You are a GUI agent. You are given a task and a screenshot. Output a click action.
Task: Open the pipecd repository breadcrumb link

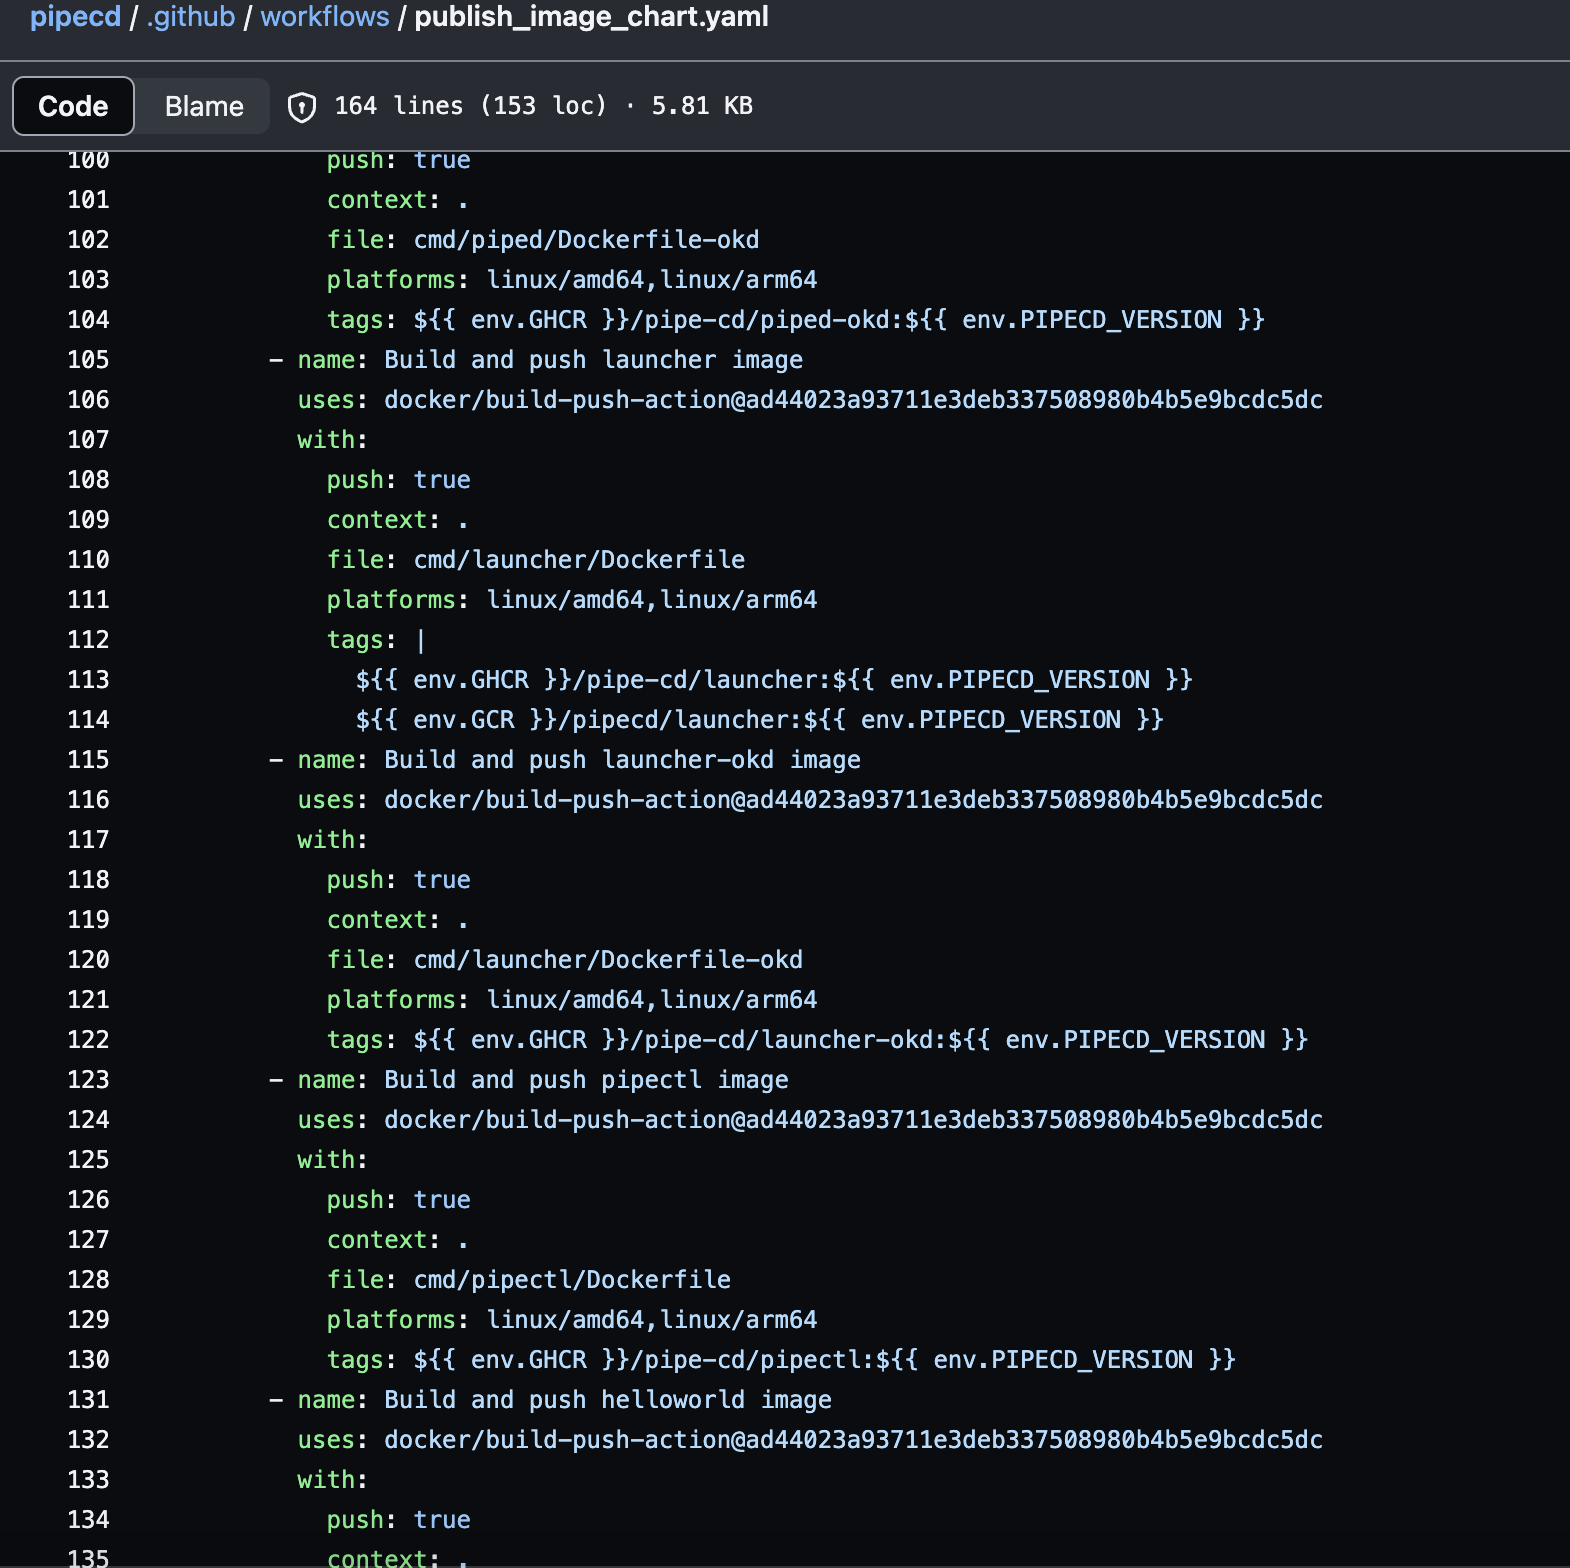(x=75, y=17)
